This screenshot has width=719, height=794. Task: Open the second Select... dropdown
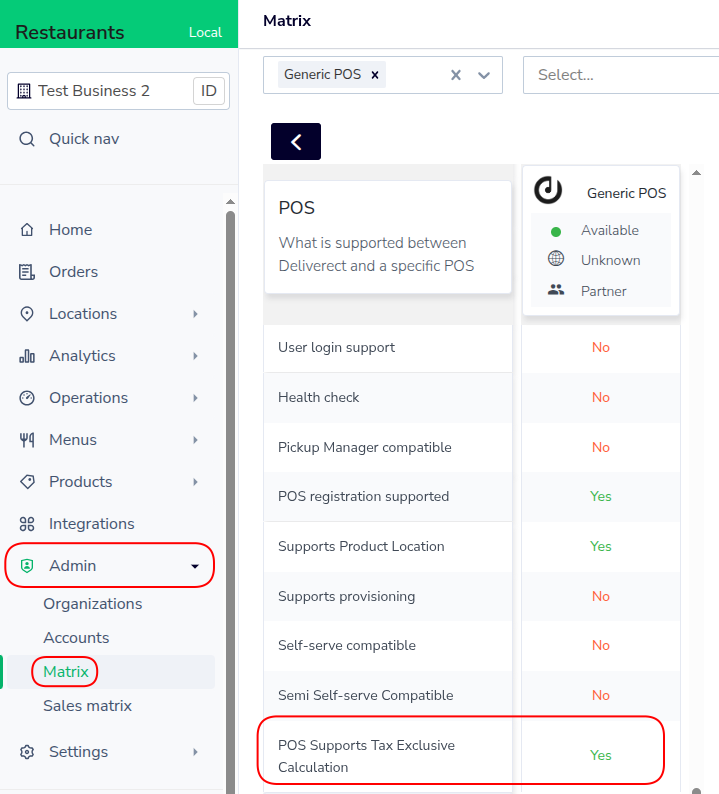621,75
